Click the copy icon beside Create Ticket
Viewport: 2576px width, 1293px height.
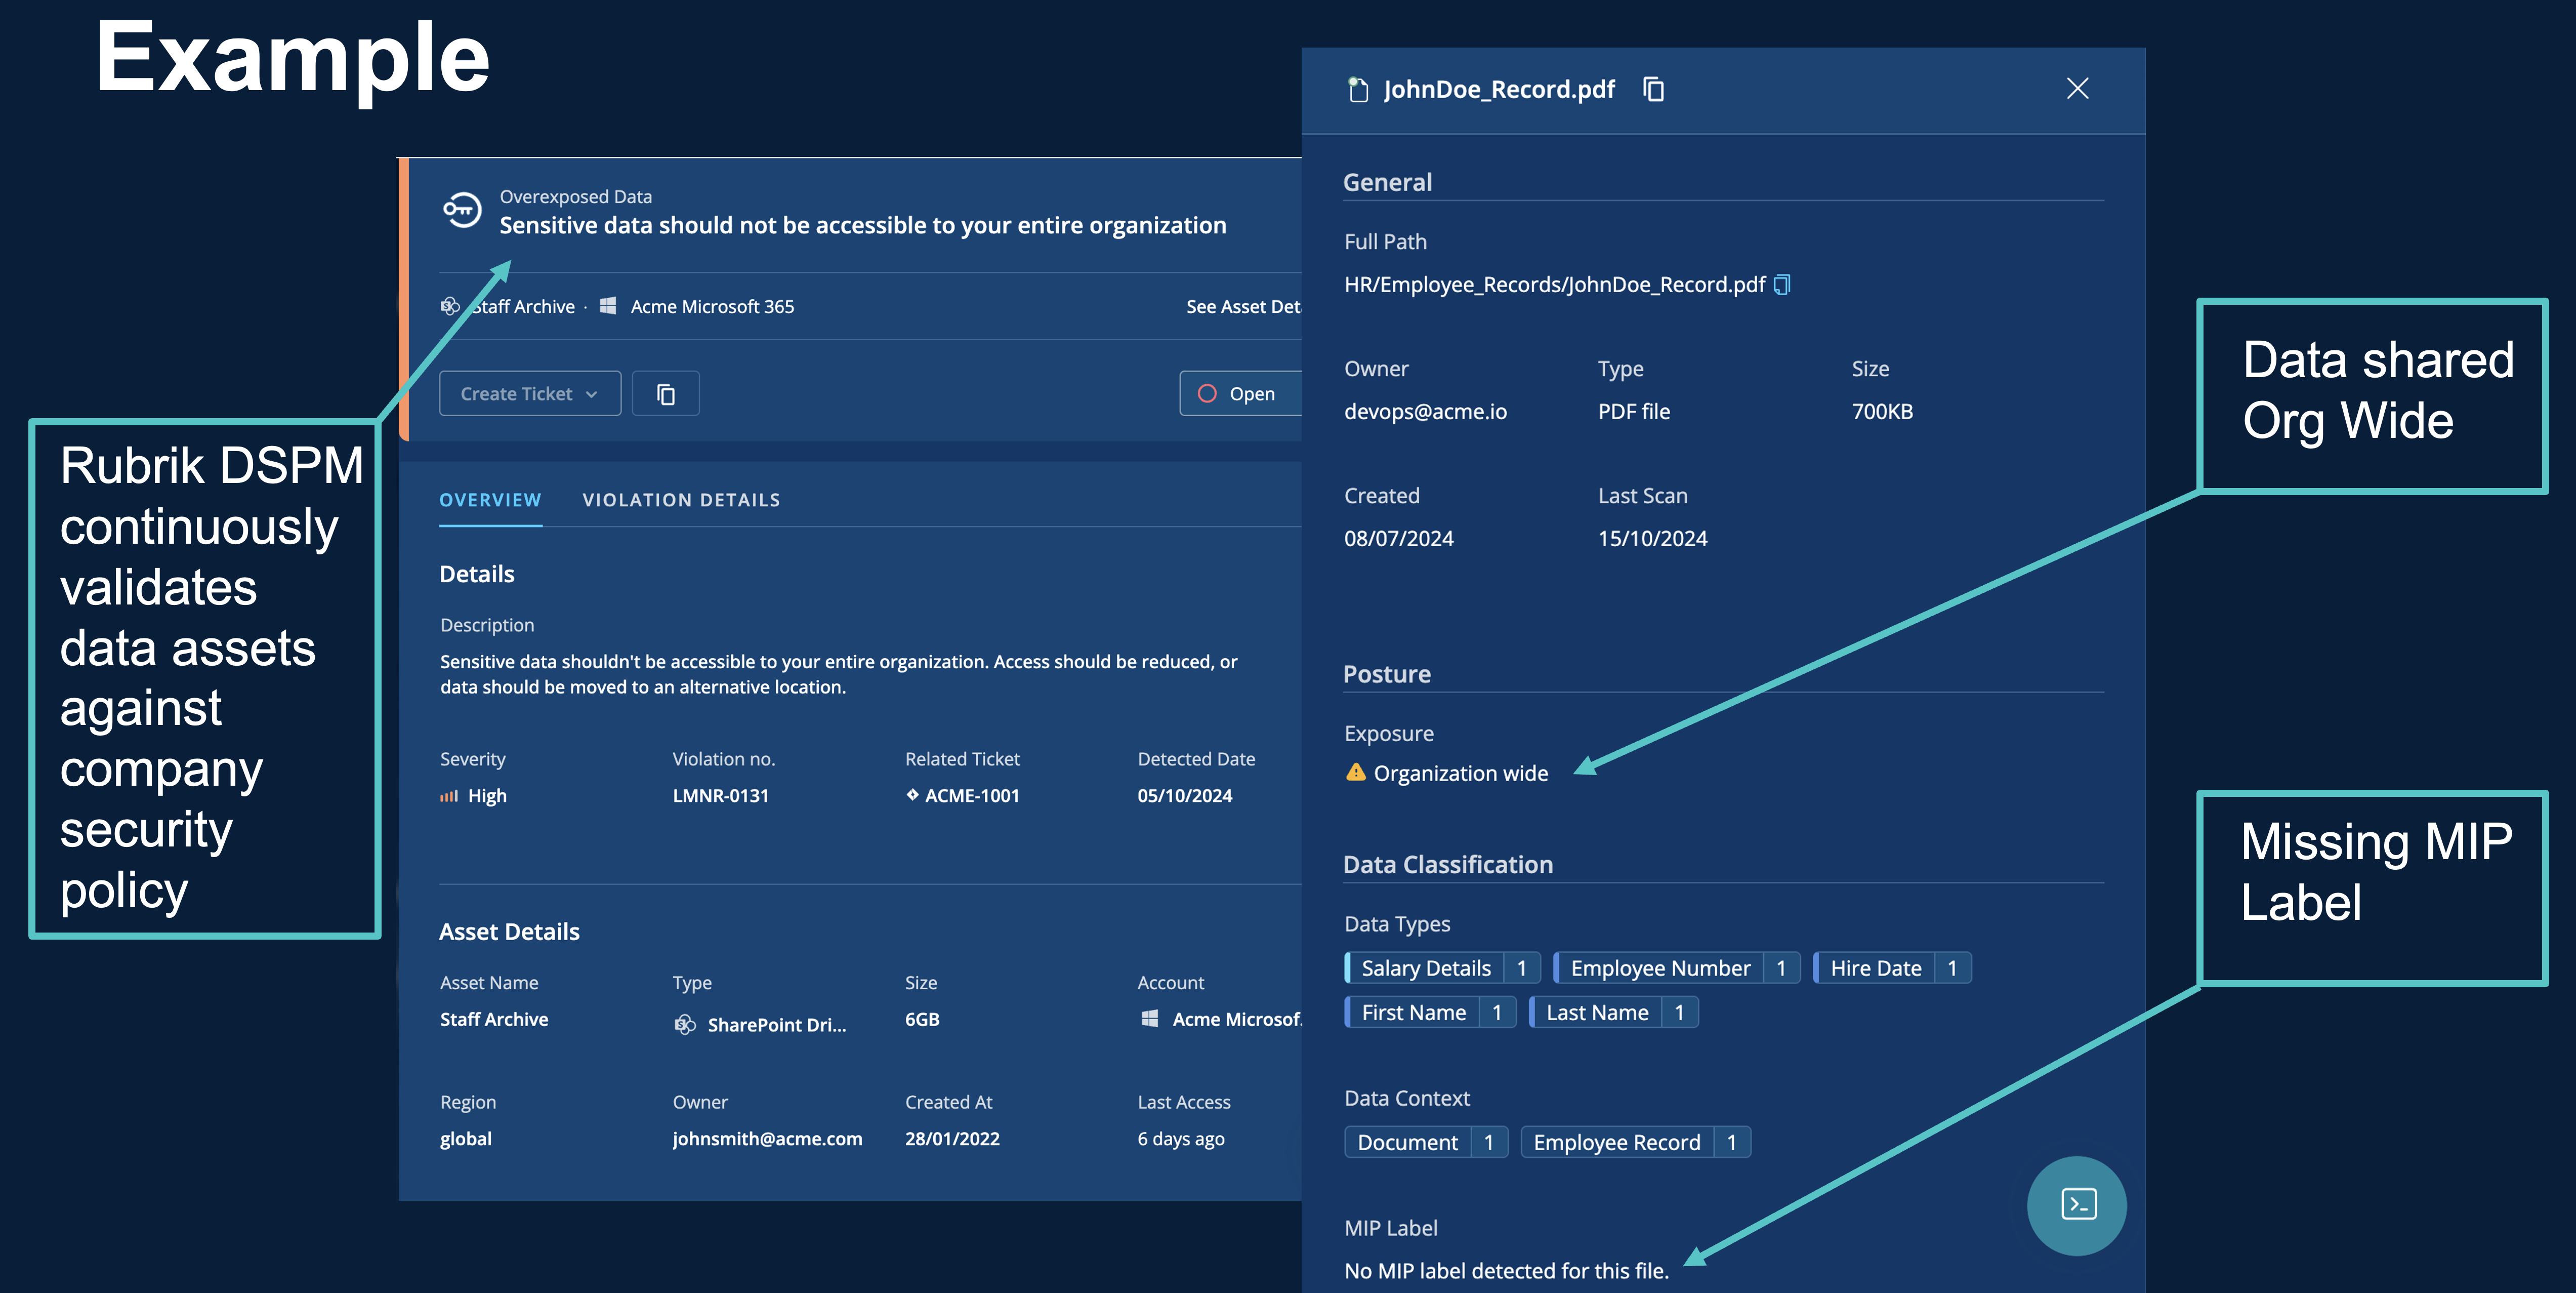(x=666, y=394)
